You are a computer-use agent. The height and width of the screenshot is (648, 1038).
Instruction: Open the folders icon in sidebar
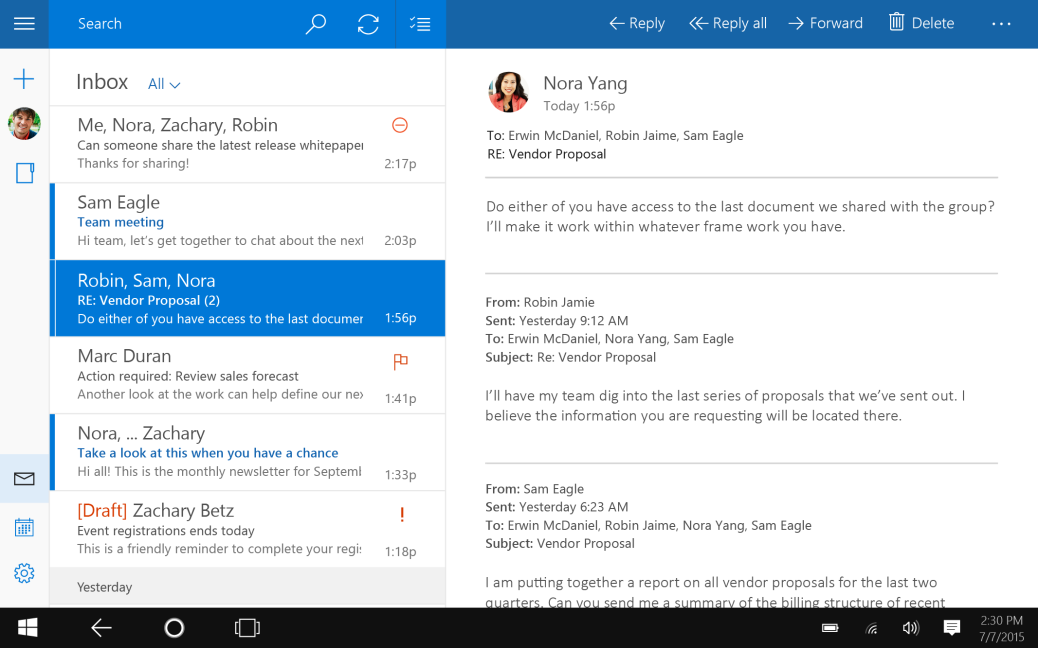(24, 173)
